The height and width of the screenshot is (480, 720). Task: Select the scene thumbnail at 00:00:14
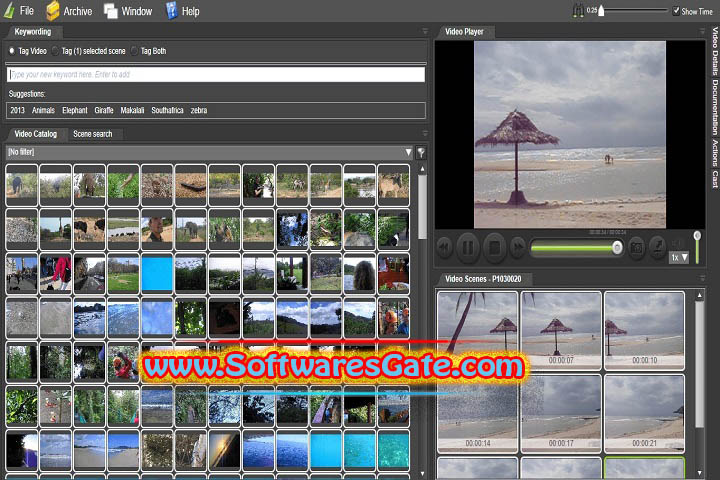[x=477, y=413]
